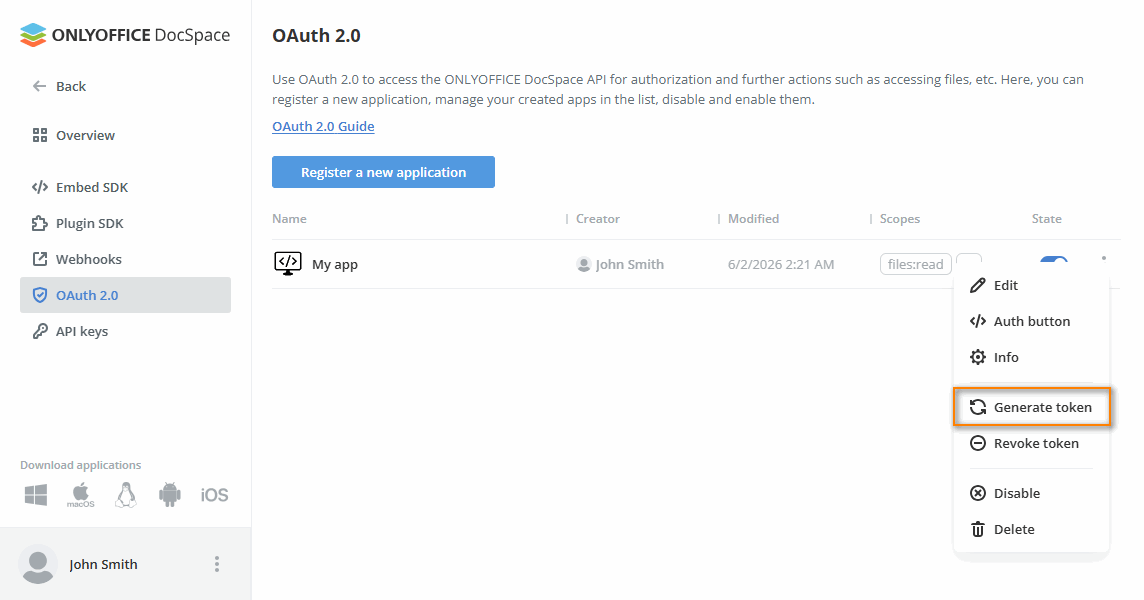Click creator John Smith in app row

click(630, 264)
